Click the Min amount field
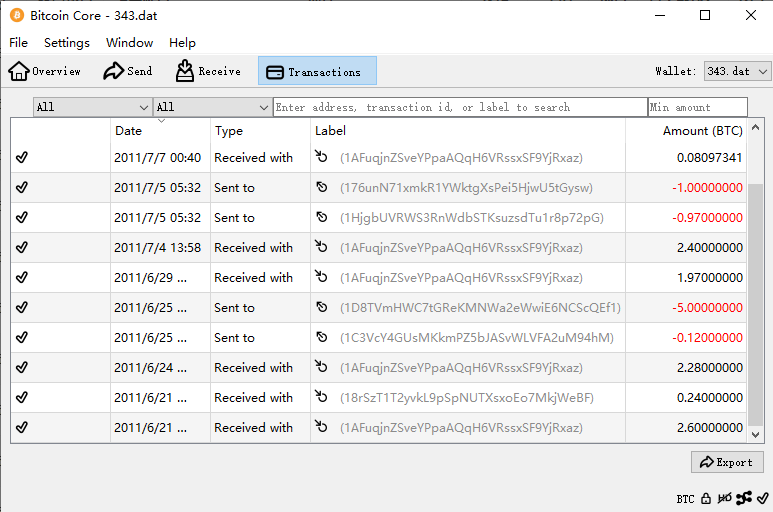This screenshot has height=512, width=773. [697, 107]
